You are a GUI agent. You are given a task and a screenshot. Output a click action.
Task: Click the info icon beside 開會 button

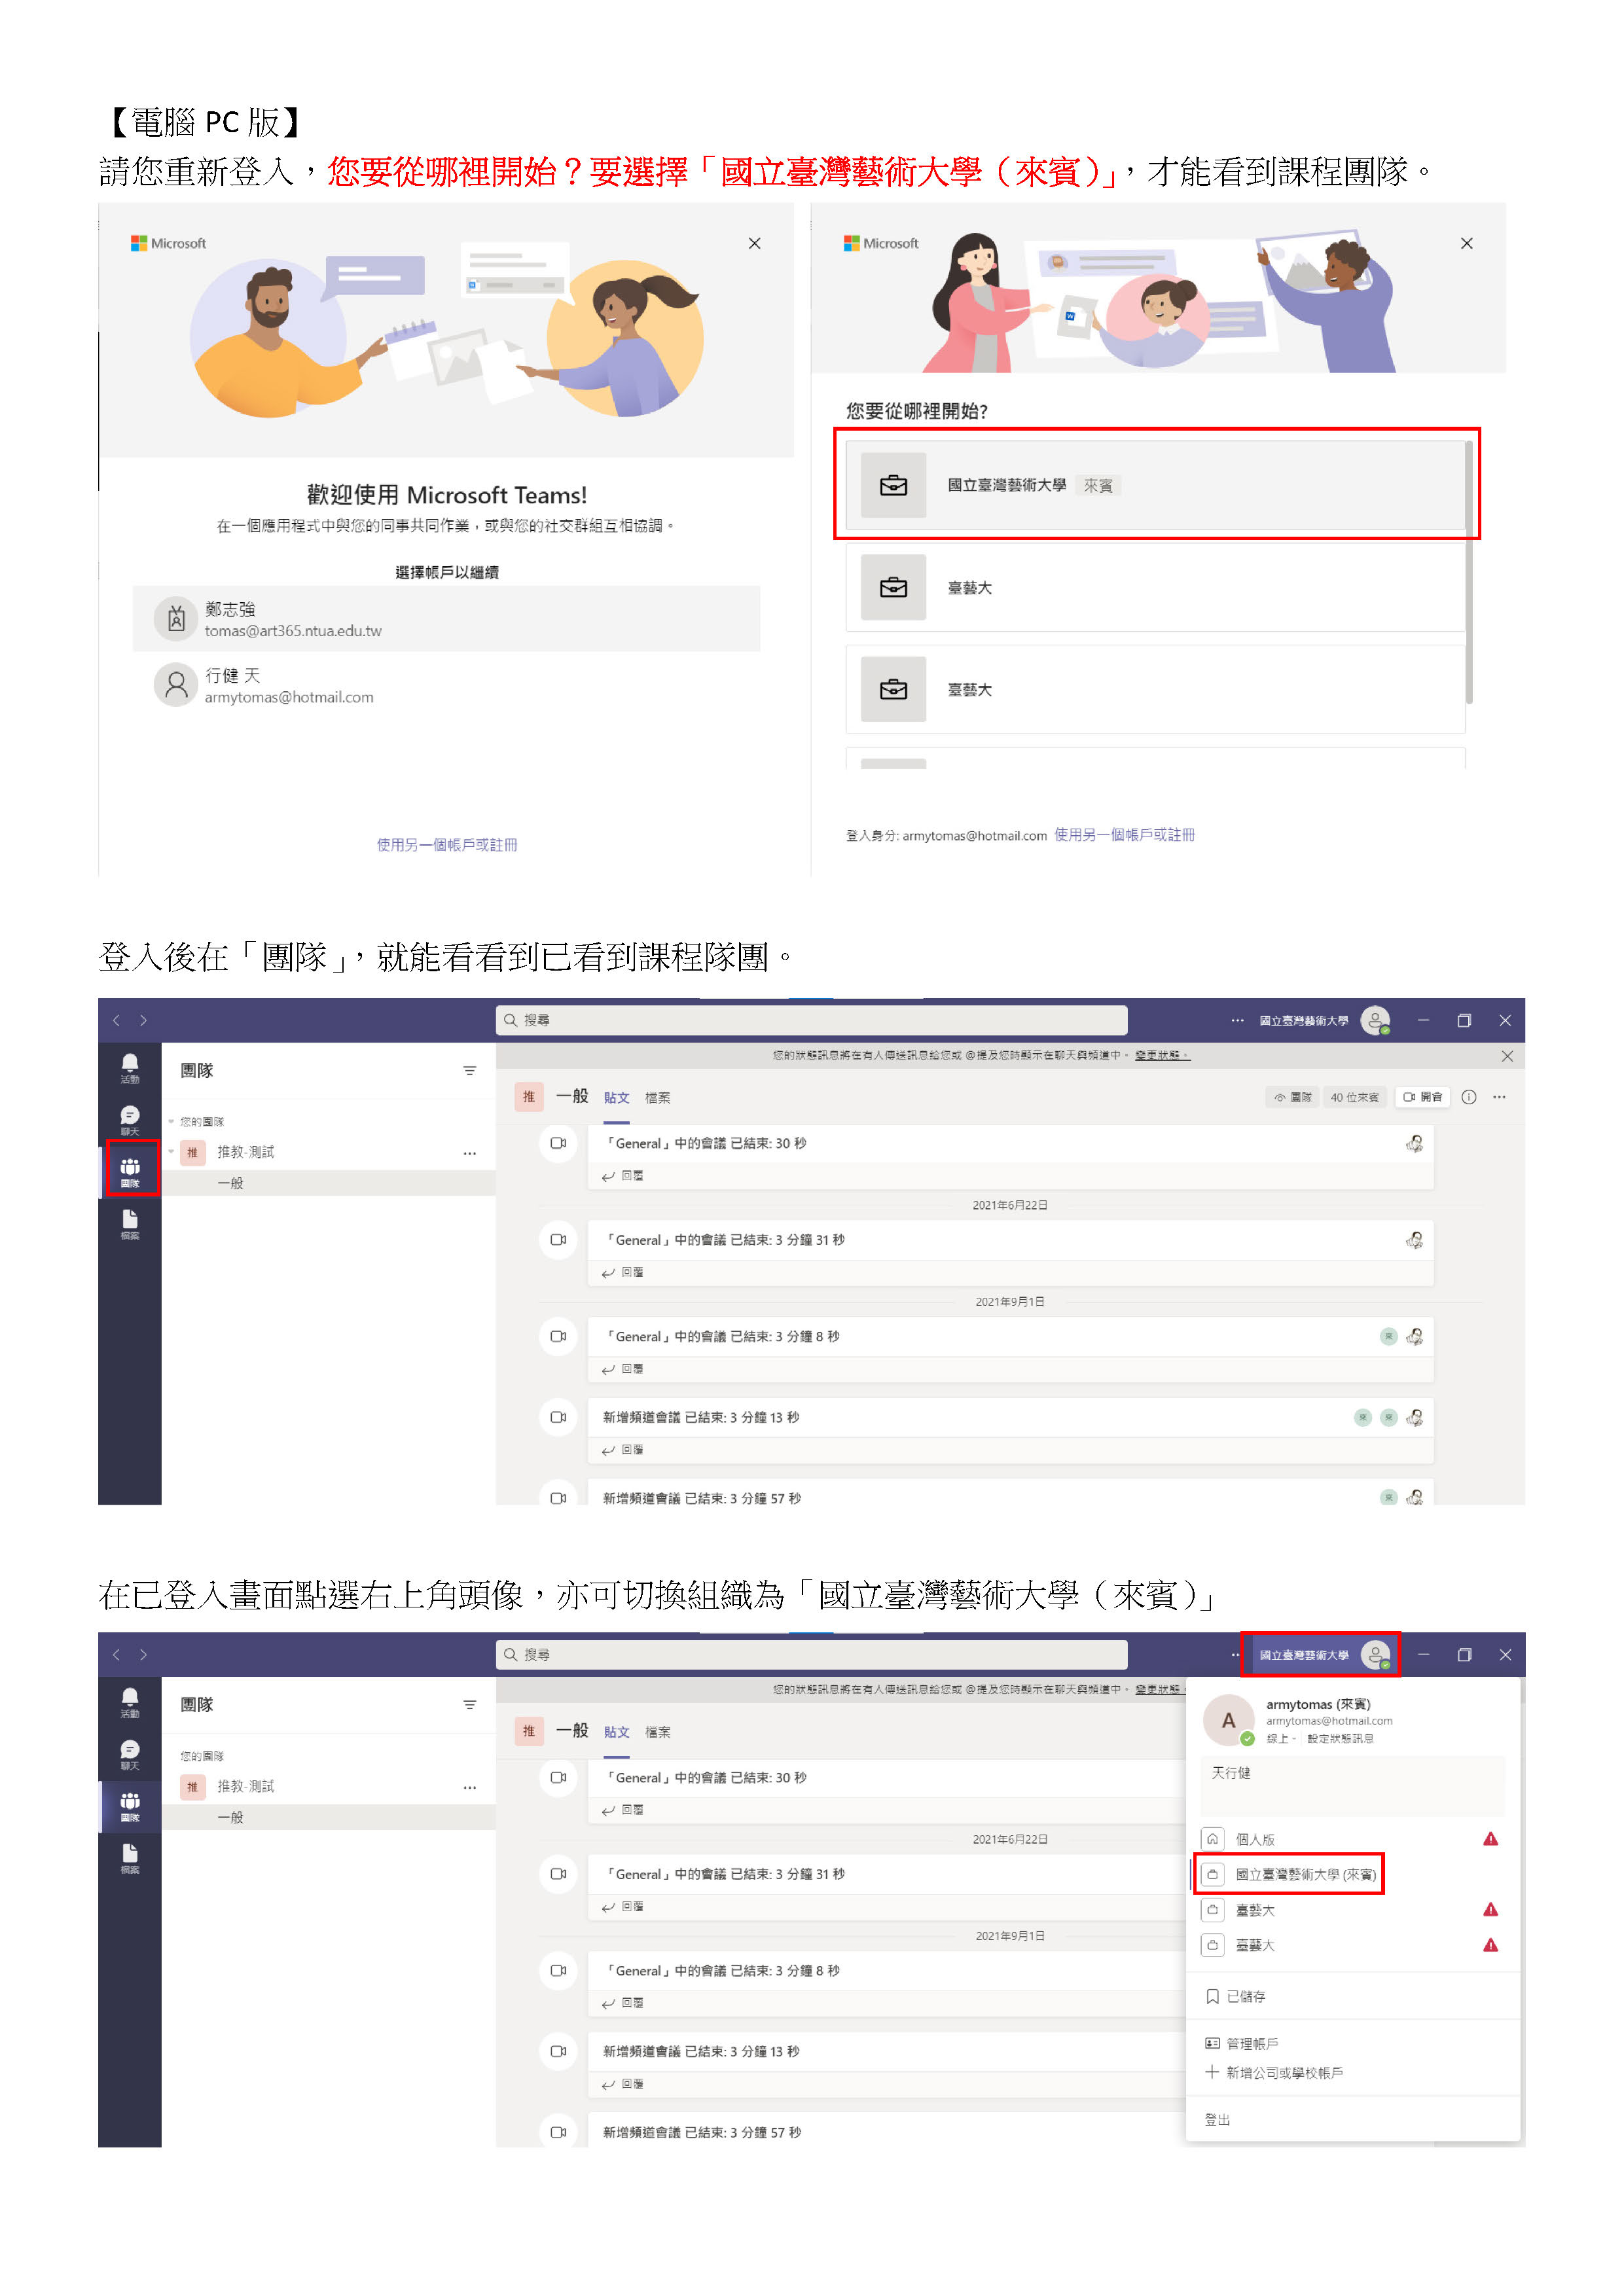pos(1469,1097)
